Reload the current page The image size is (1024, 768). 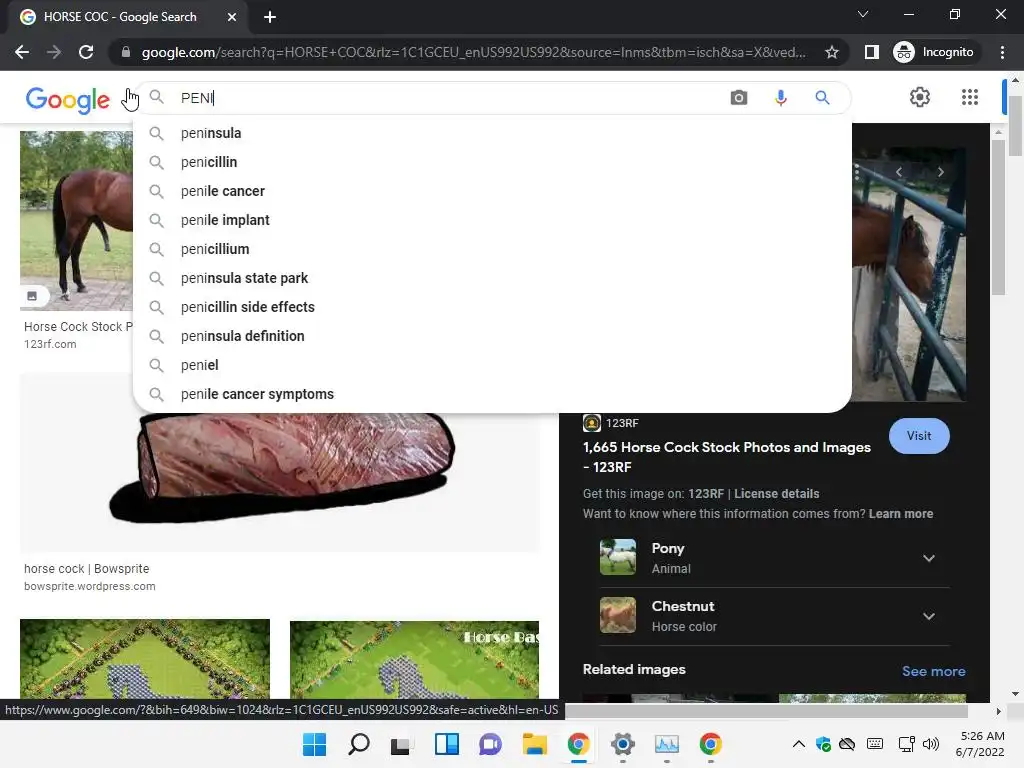pyautogui.click(x=86, y=52)
